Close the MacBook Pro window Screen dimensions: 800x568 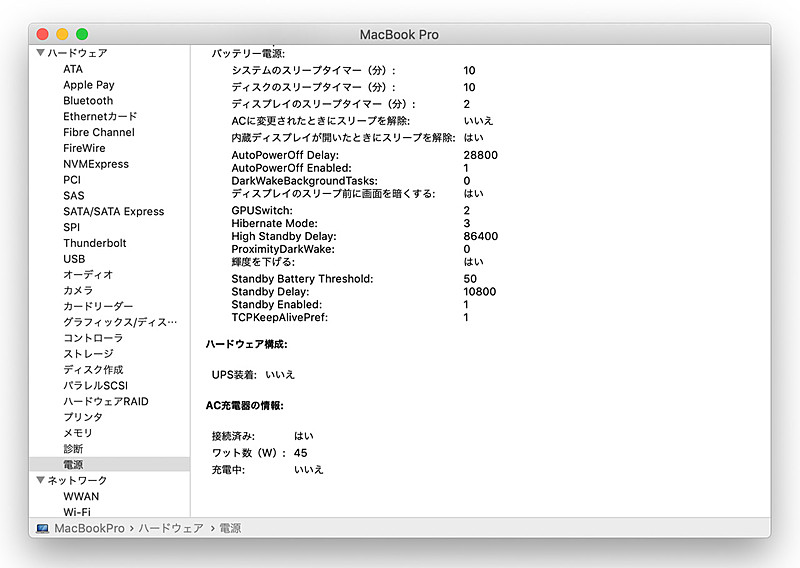42,34
